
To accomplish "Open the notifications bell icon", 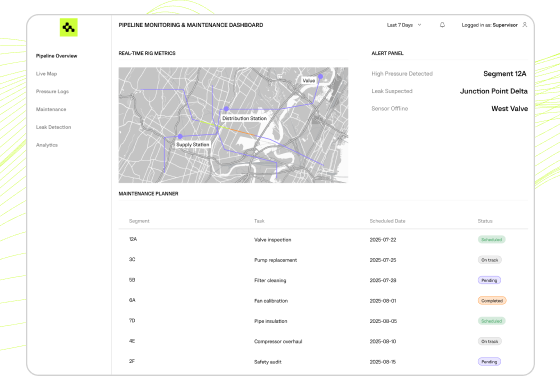I will tap(442, 25).
